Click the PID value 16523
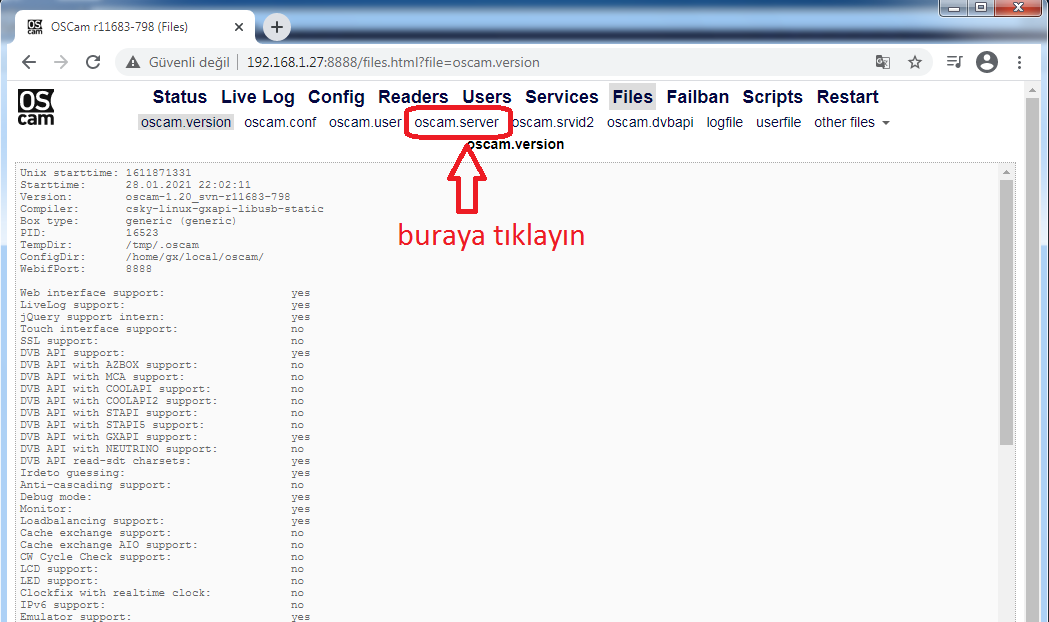The width and height of the screenshot is (1049, 622). click(142, 233)
